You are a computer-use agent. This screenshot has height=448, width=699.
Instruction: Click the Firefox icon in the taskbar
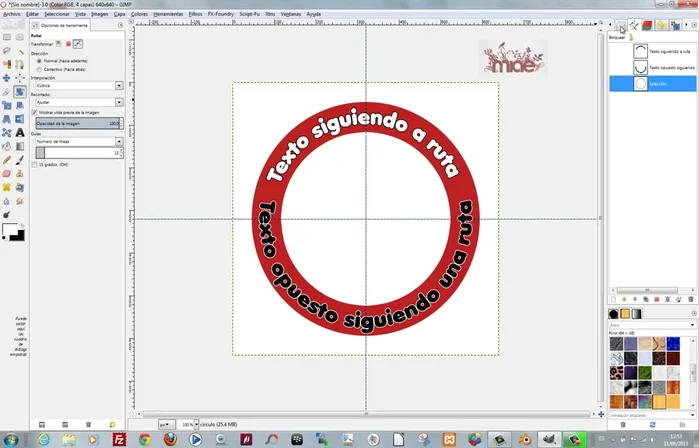coord(170,438)
